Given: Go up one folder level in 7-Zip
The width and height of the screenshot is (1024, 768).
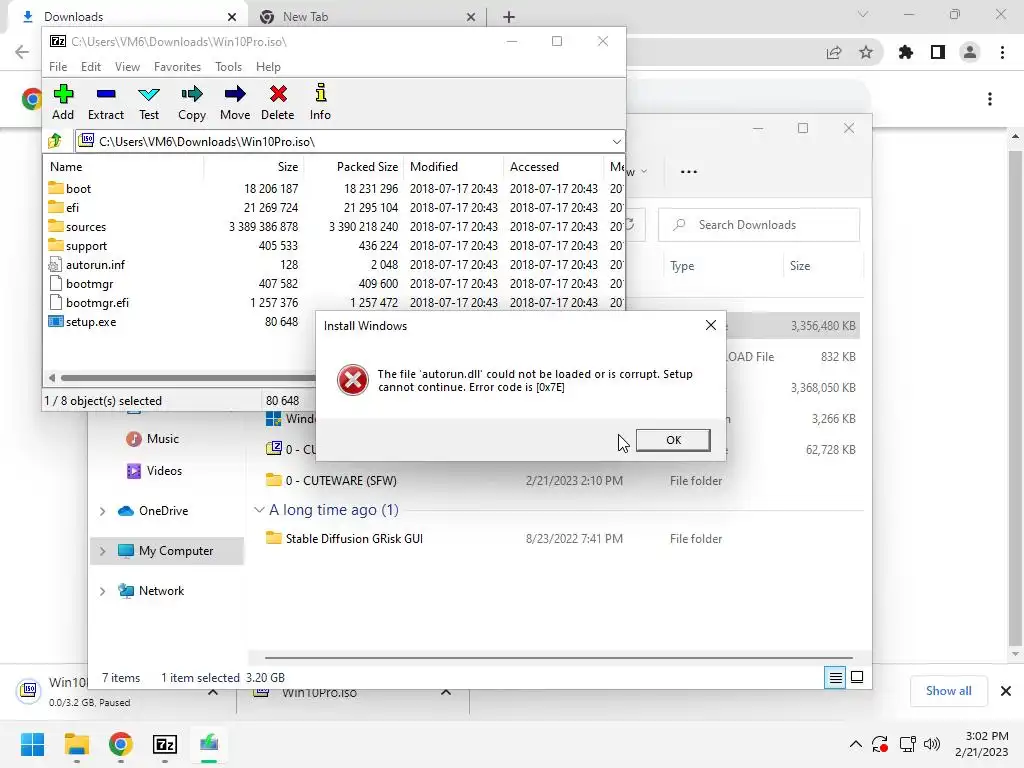Looking at the screenshot, I should 55,141.
